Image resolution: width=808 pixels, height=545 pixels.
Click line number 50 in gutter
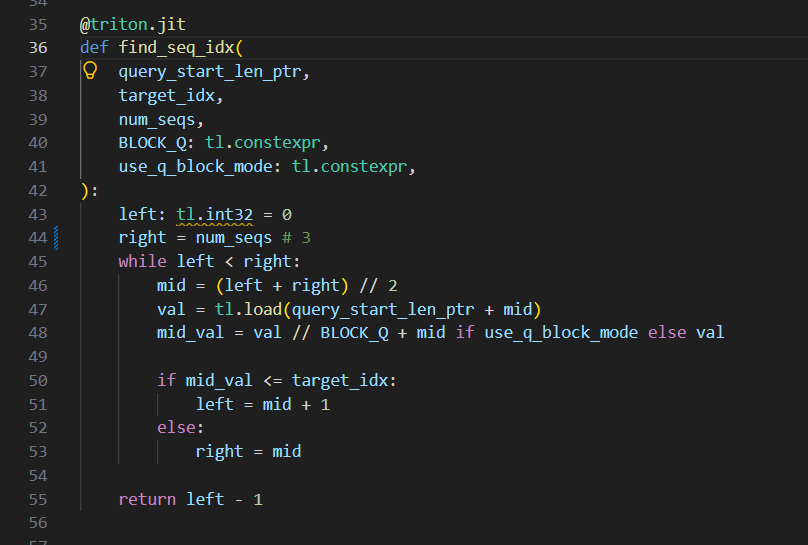pos(38,381)
